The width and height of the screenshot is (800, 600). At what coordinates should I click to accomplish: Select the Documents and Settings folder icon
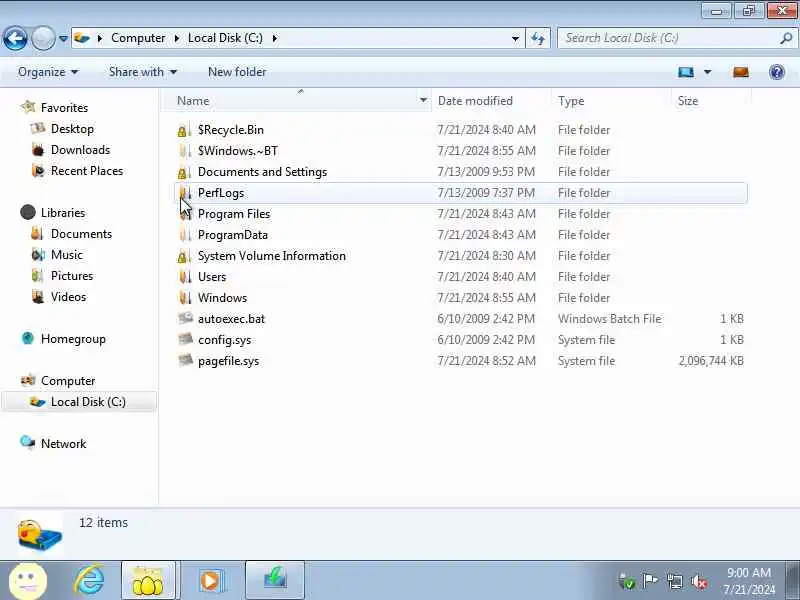click(185, 172)
